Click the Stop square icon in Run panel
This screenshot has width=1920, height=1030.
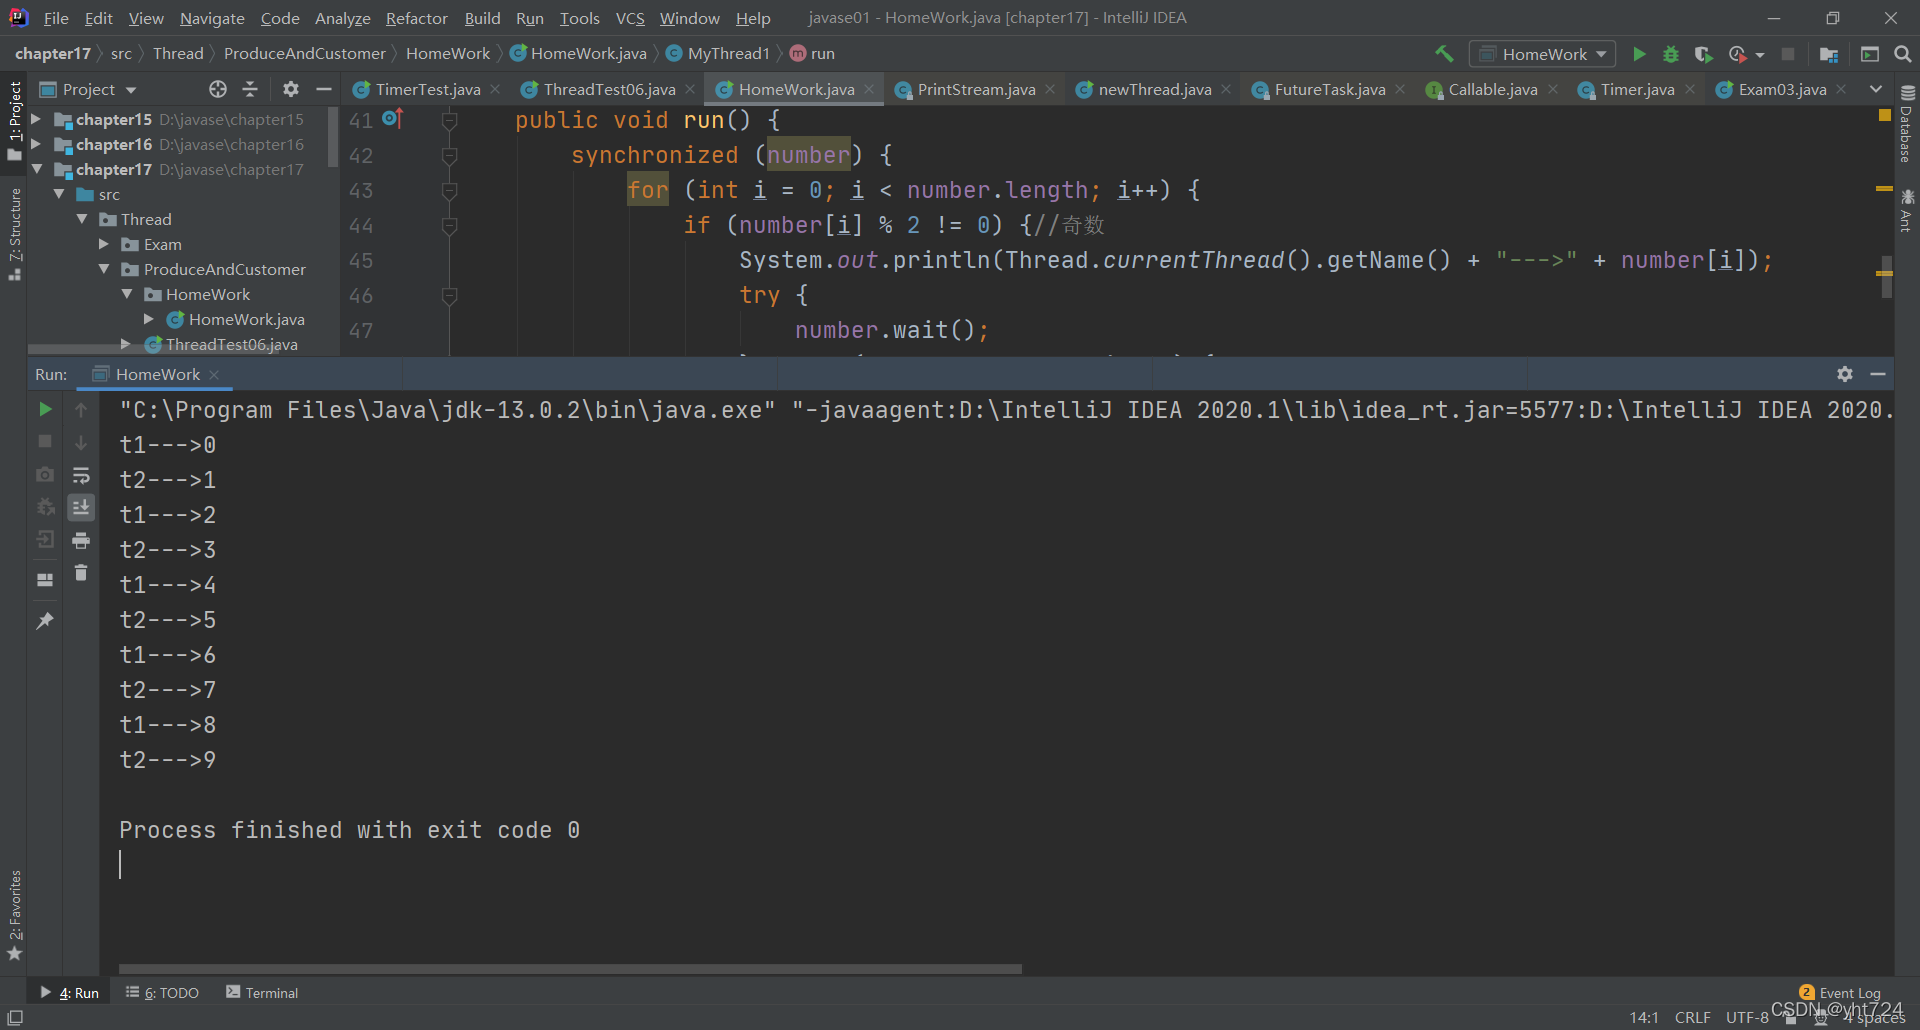click(x=45, y=441)
